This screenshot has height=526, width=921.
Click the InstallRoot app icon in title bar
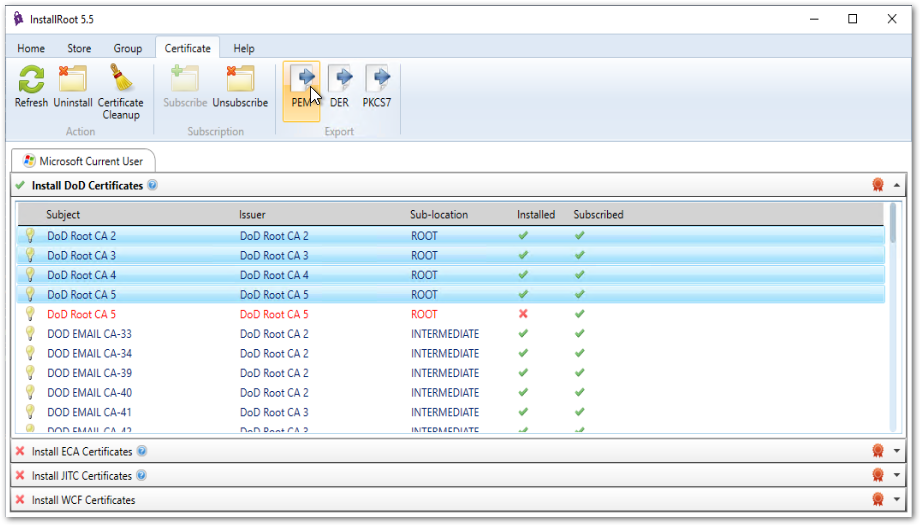tap(18, 19)
